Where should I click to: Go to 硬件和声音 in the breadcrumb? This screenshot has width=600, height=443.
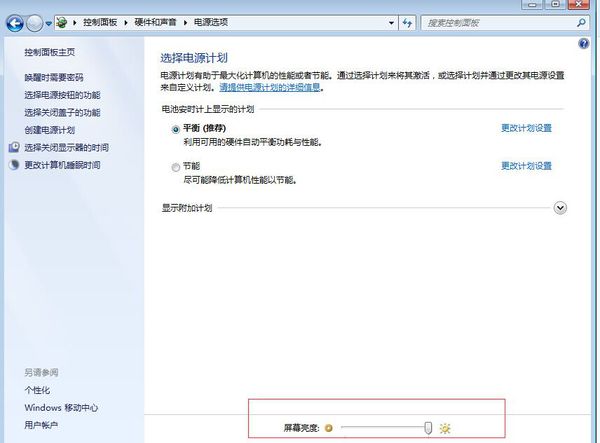[156, 22]
